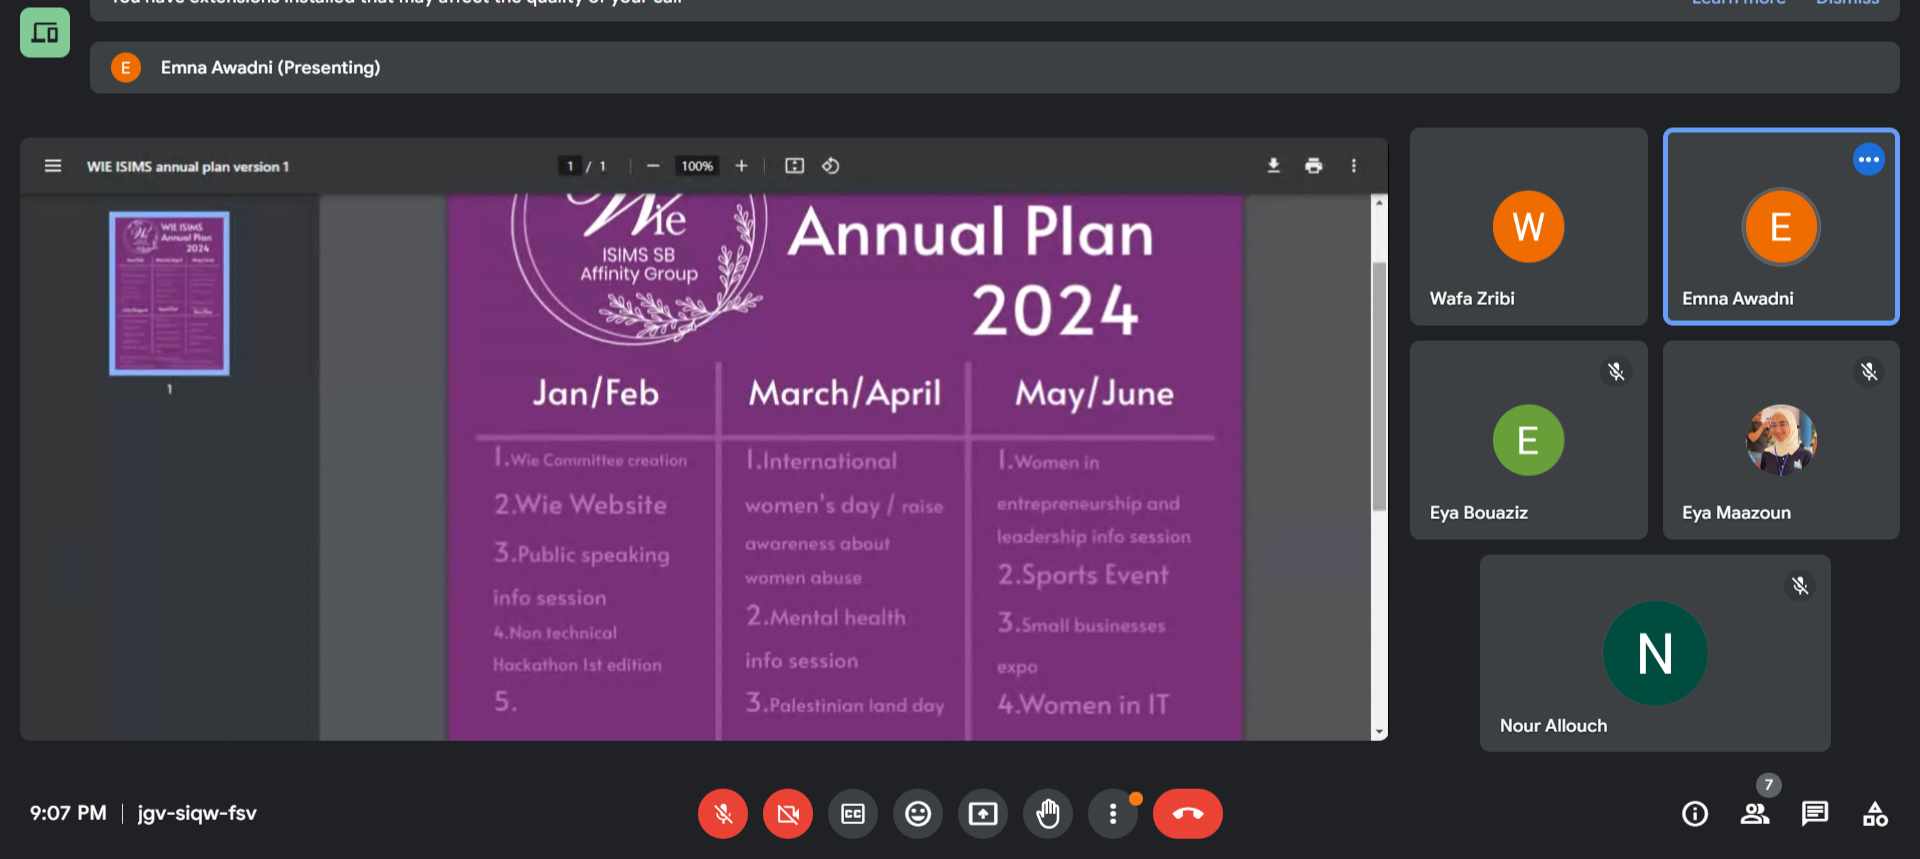The height and width of the screenshot is (859, 1920).
Task: Turn on the camera
Action: click(788, 814)
